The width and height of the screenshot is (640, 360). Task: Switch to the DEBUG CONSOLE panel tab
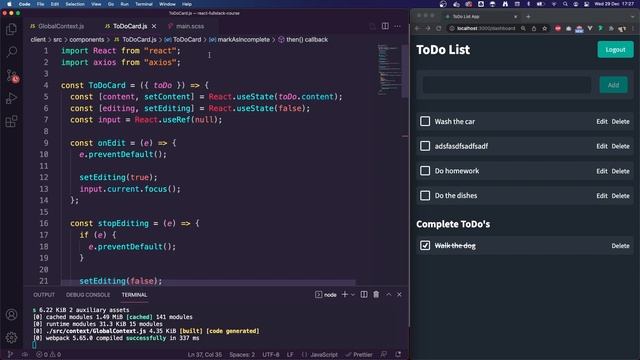[x=88, y=295]
